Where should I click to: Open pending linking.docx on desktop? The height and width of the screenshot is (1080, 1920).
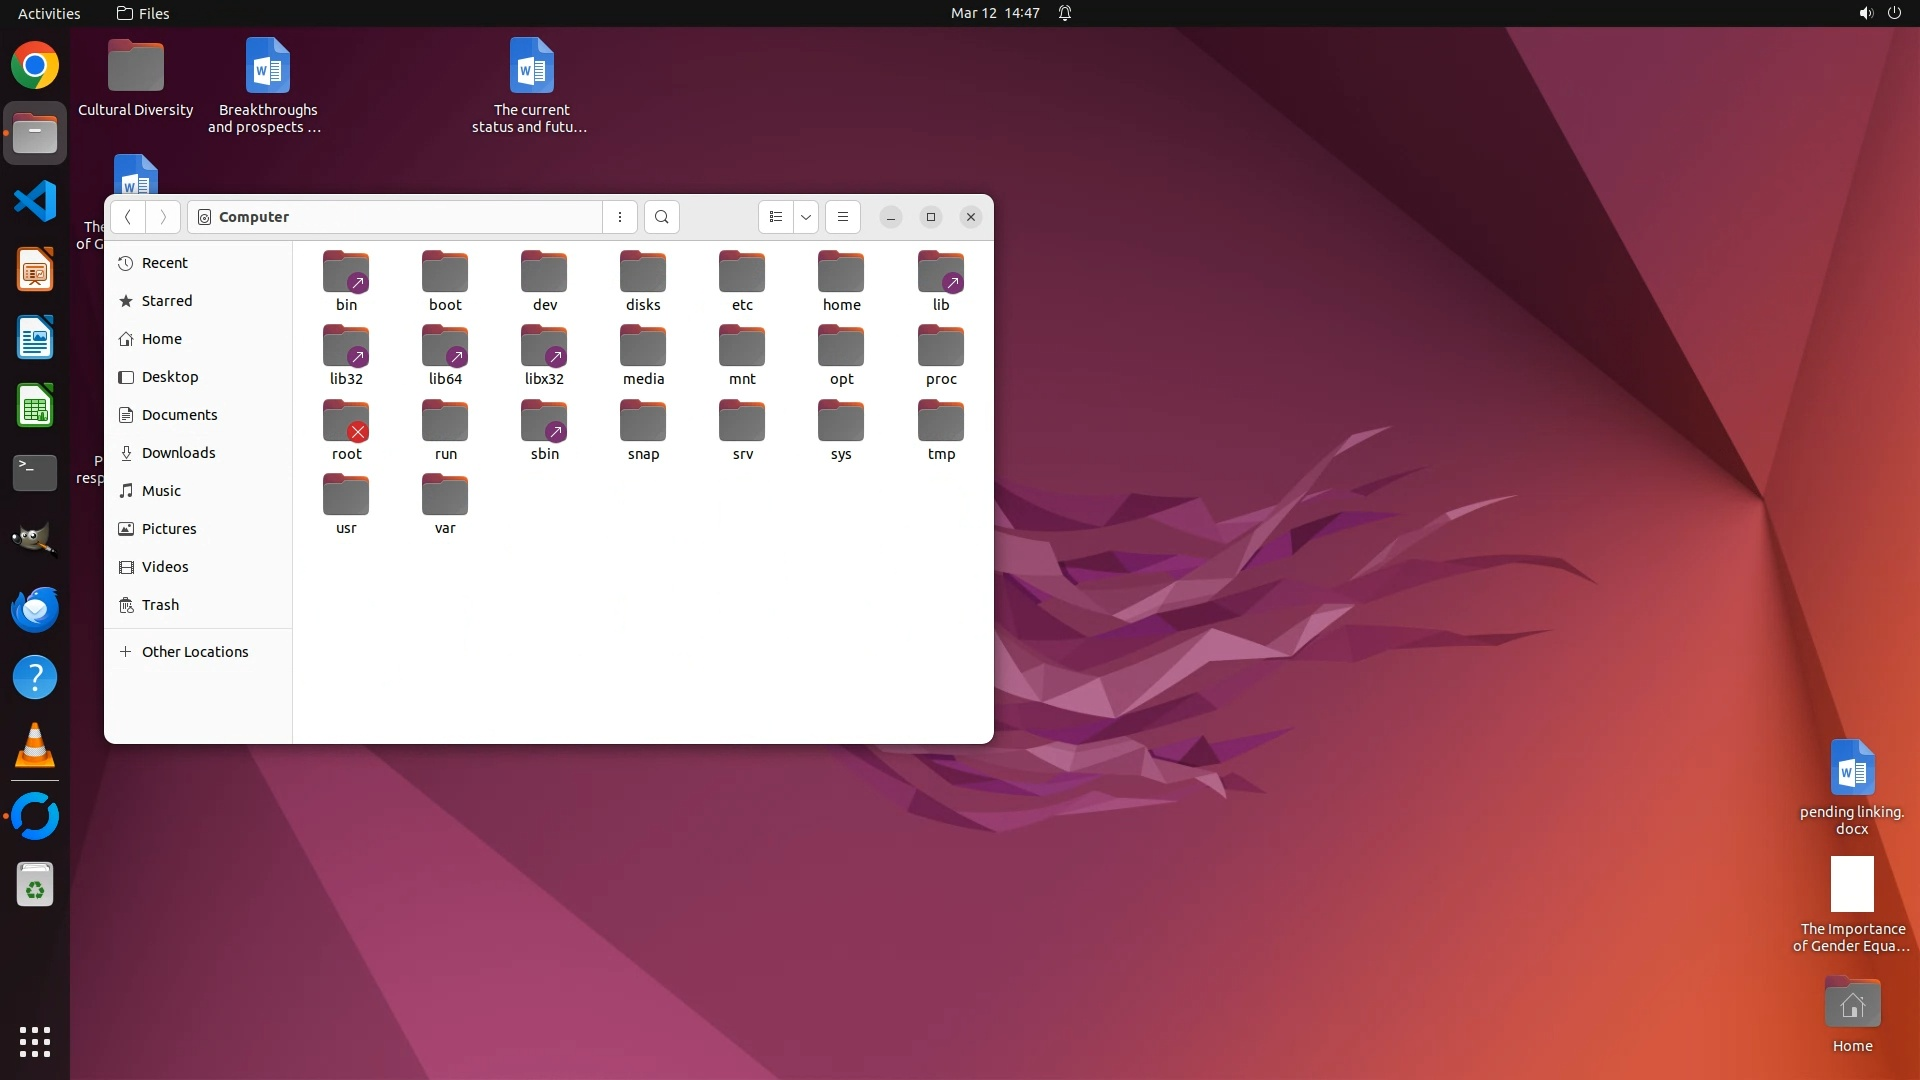click(x=1852, y=770)
